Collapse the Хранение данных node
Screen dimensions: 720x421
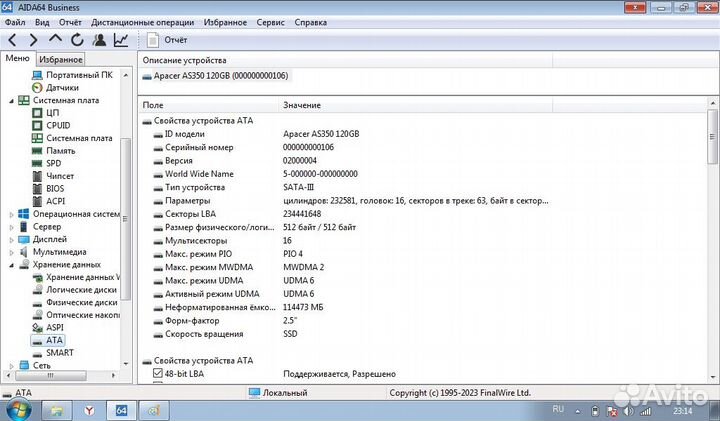pyautogui.click(x=11, y=265)
